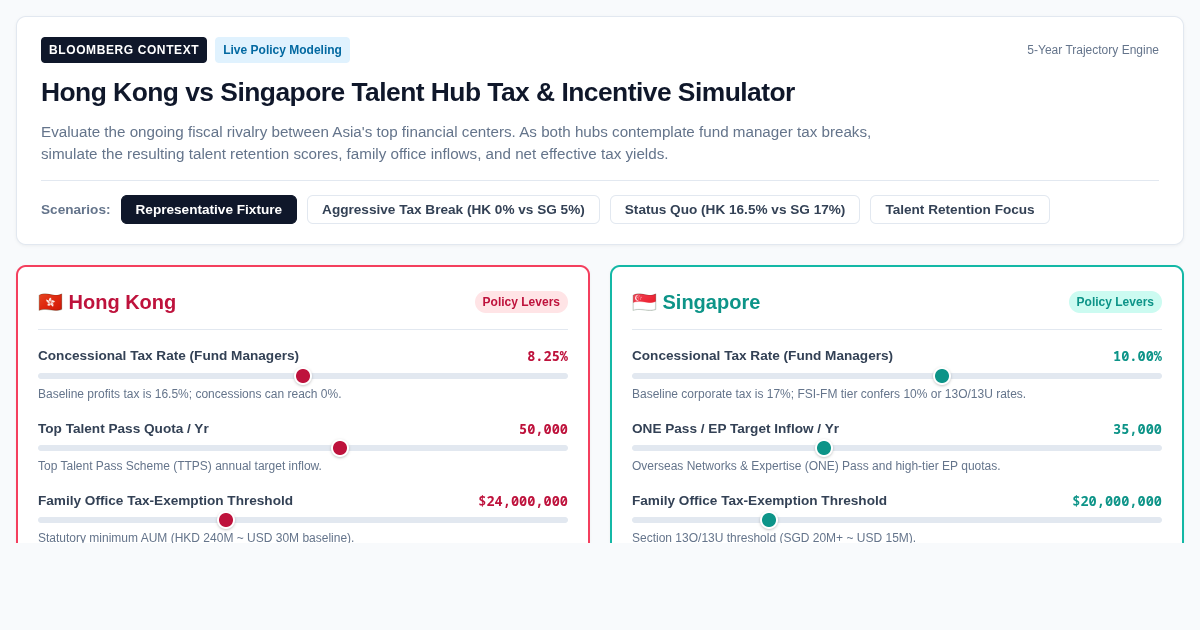Switch to Talent Retention Focus scenario
Image resolution: width=1200 pixels, height=630 pixels.
[960, 210]
